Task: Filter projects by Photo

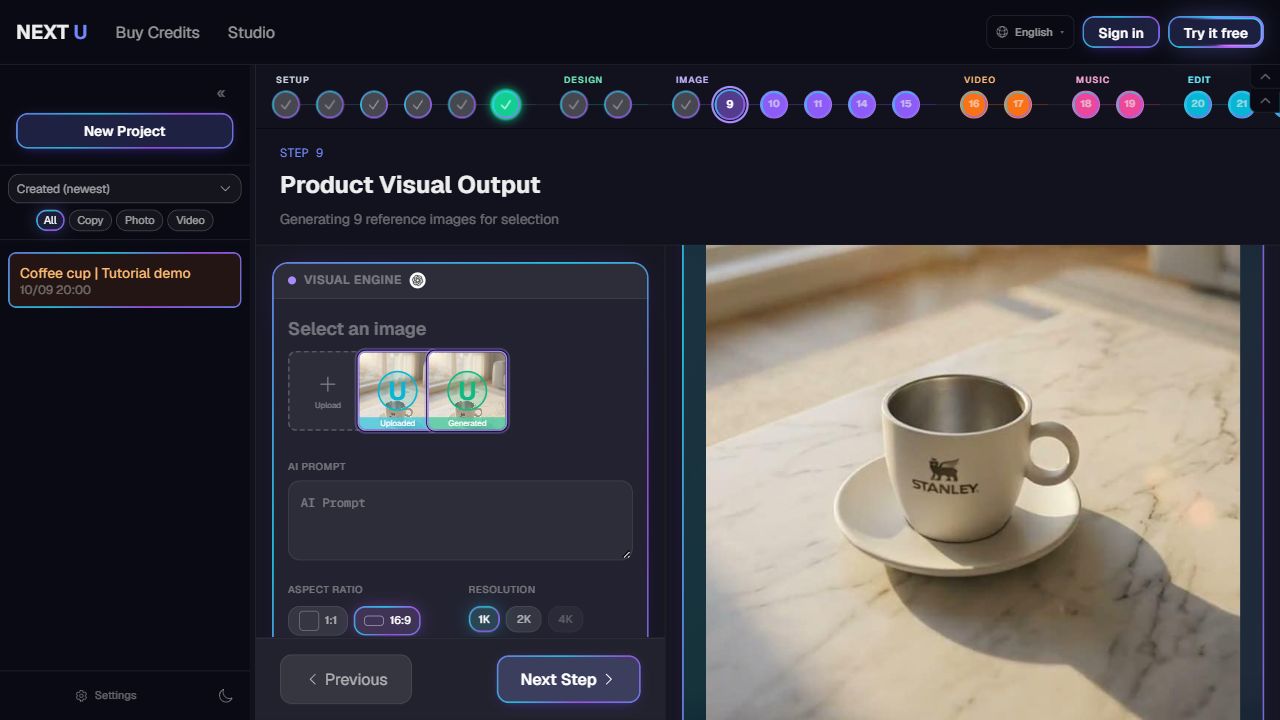Action: [x=139, y=220]
